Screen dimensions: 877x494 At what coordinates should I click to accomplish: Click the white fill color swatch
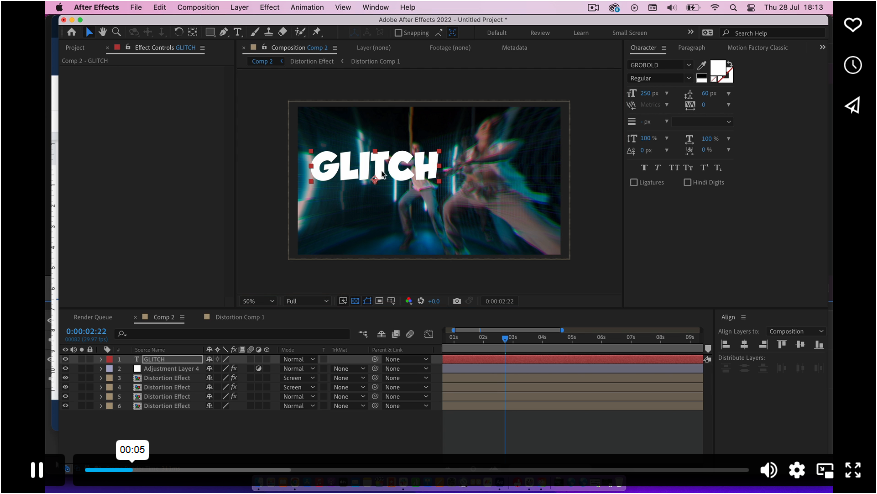pyautogui.click(x=718, y=68)
